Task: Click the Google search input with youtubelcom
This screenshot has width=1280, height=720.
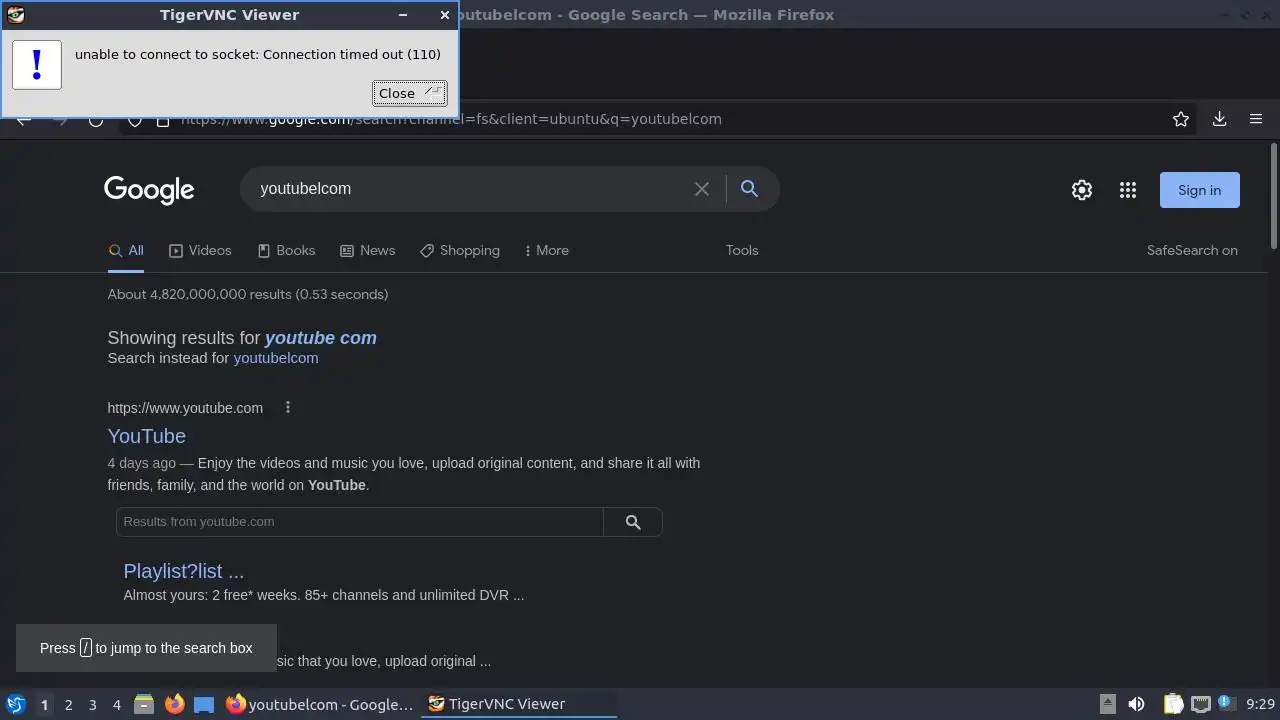Action: point(470,189)
